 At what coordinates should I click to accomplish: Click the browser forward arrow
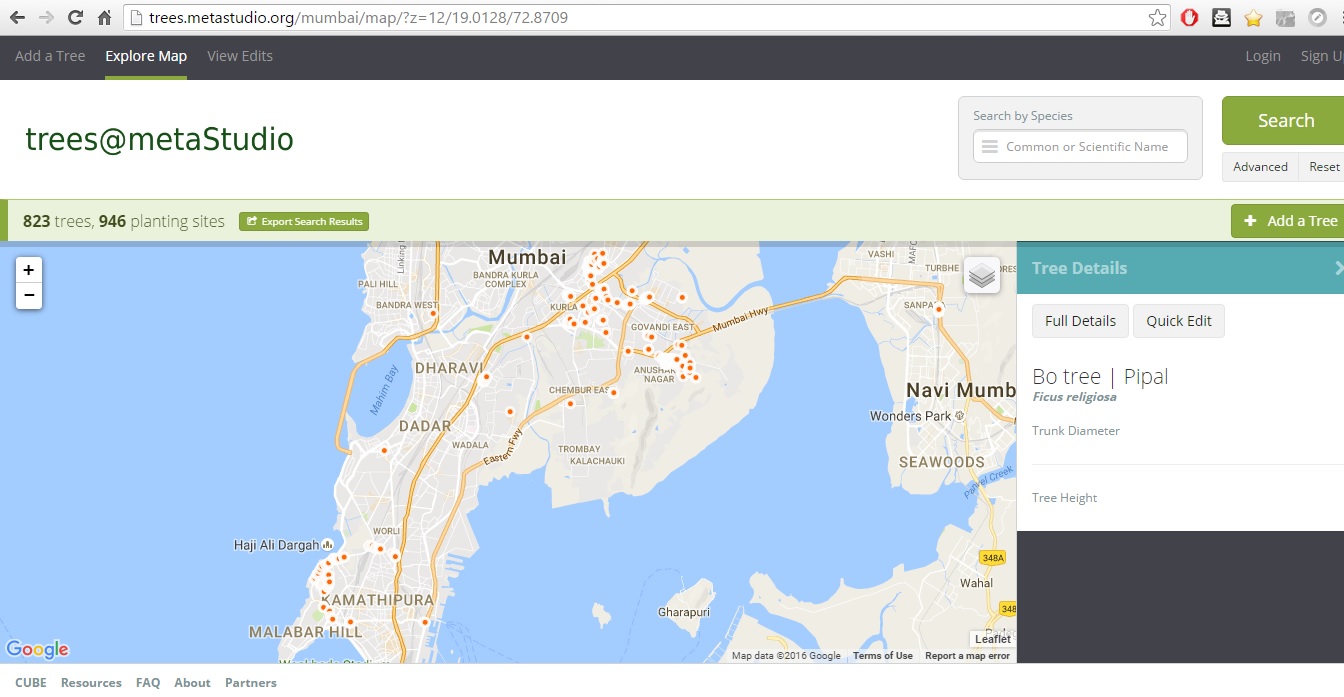pos(46,18)
